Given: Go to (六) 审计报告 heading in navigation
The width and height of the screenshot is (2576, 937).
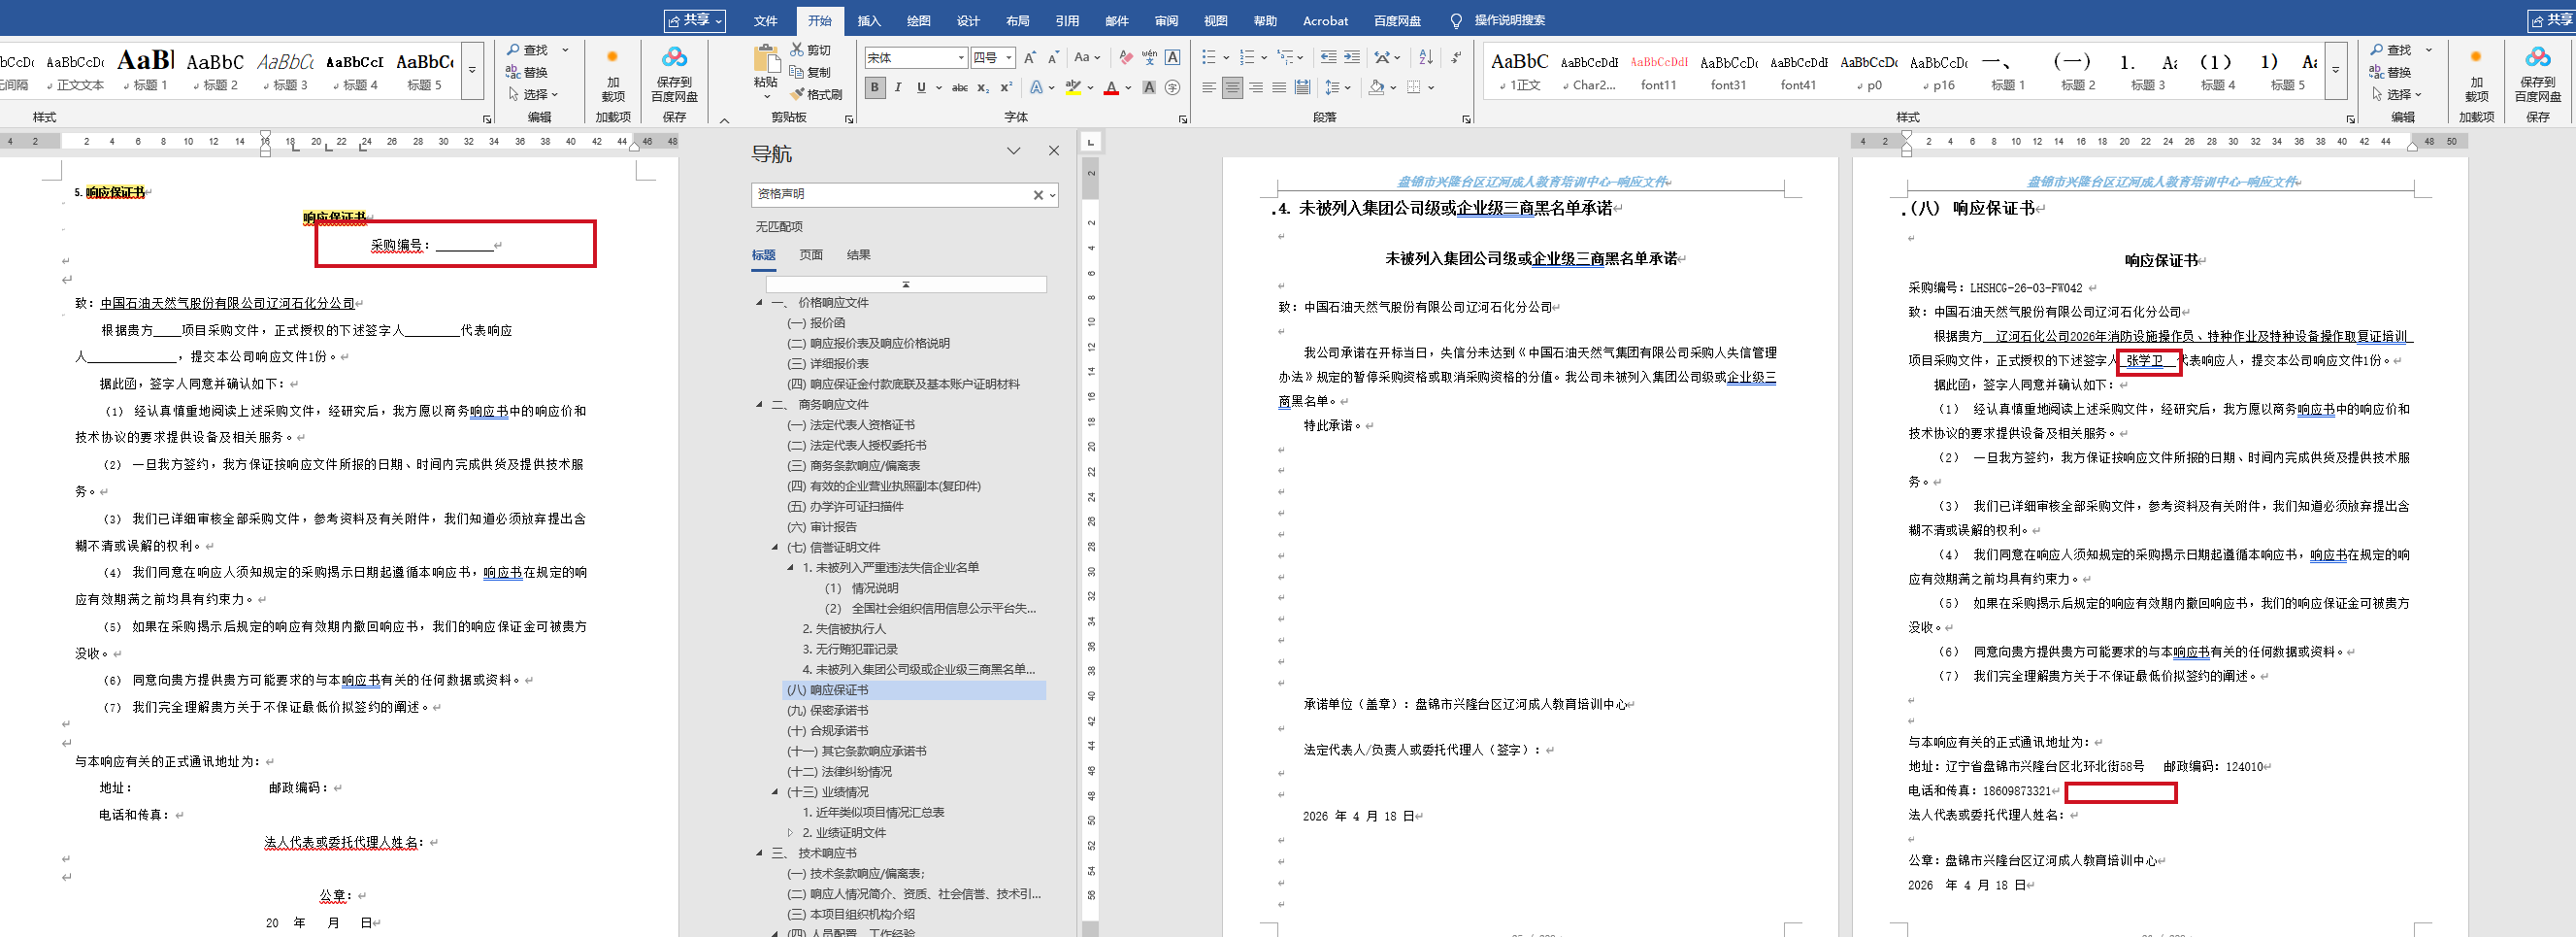Looking at the screenshot, I should point(821,527).
